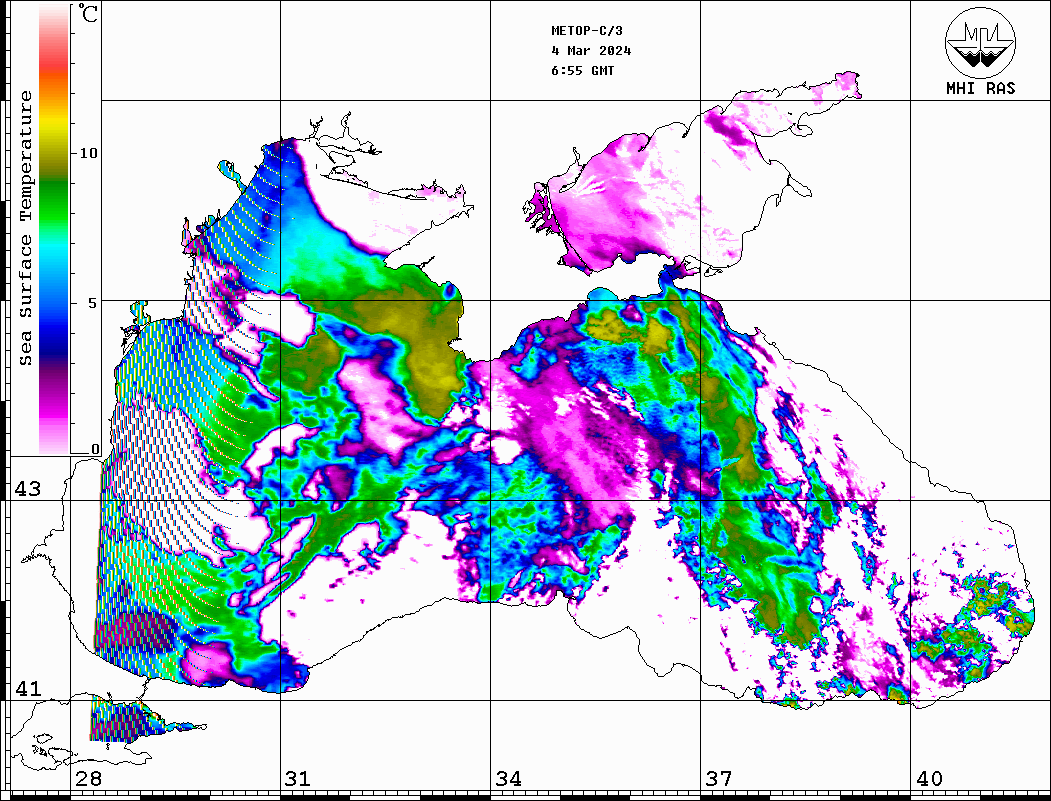
Task: Click latitude label '41'
Action: click(28, 688)
